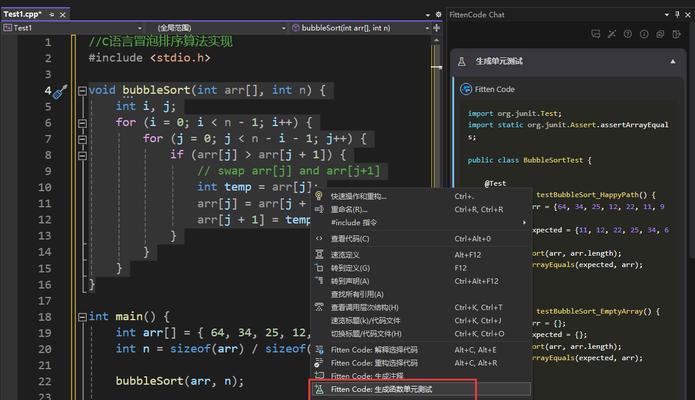The image size is (695, 400).
Task: Click the magic wand icon in FittenCode Chat
Action: [612, 34]
